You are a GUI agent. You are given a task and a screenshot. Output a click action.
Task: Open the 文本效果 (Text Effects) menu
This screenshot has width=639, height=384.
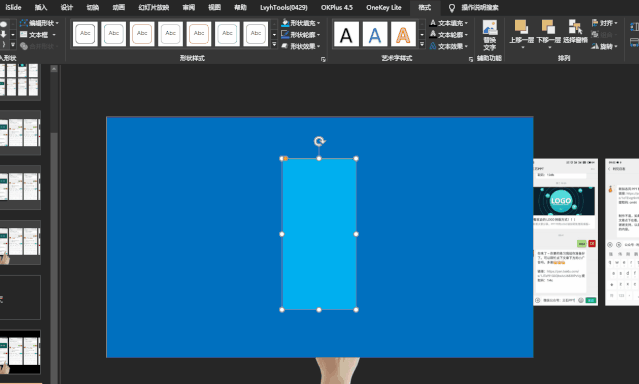click(448, 46)
